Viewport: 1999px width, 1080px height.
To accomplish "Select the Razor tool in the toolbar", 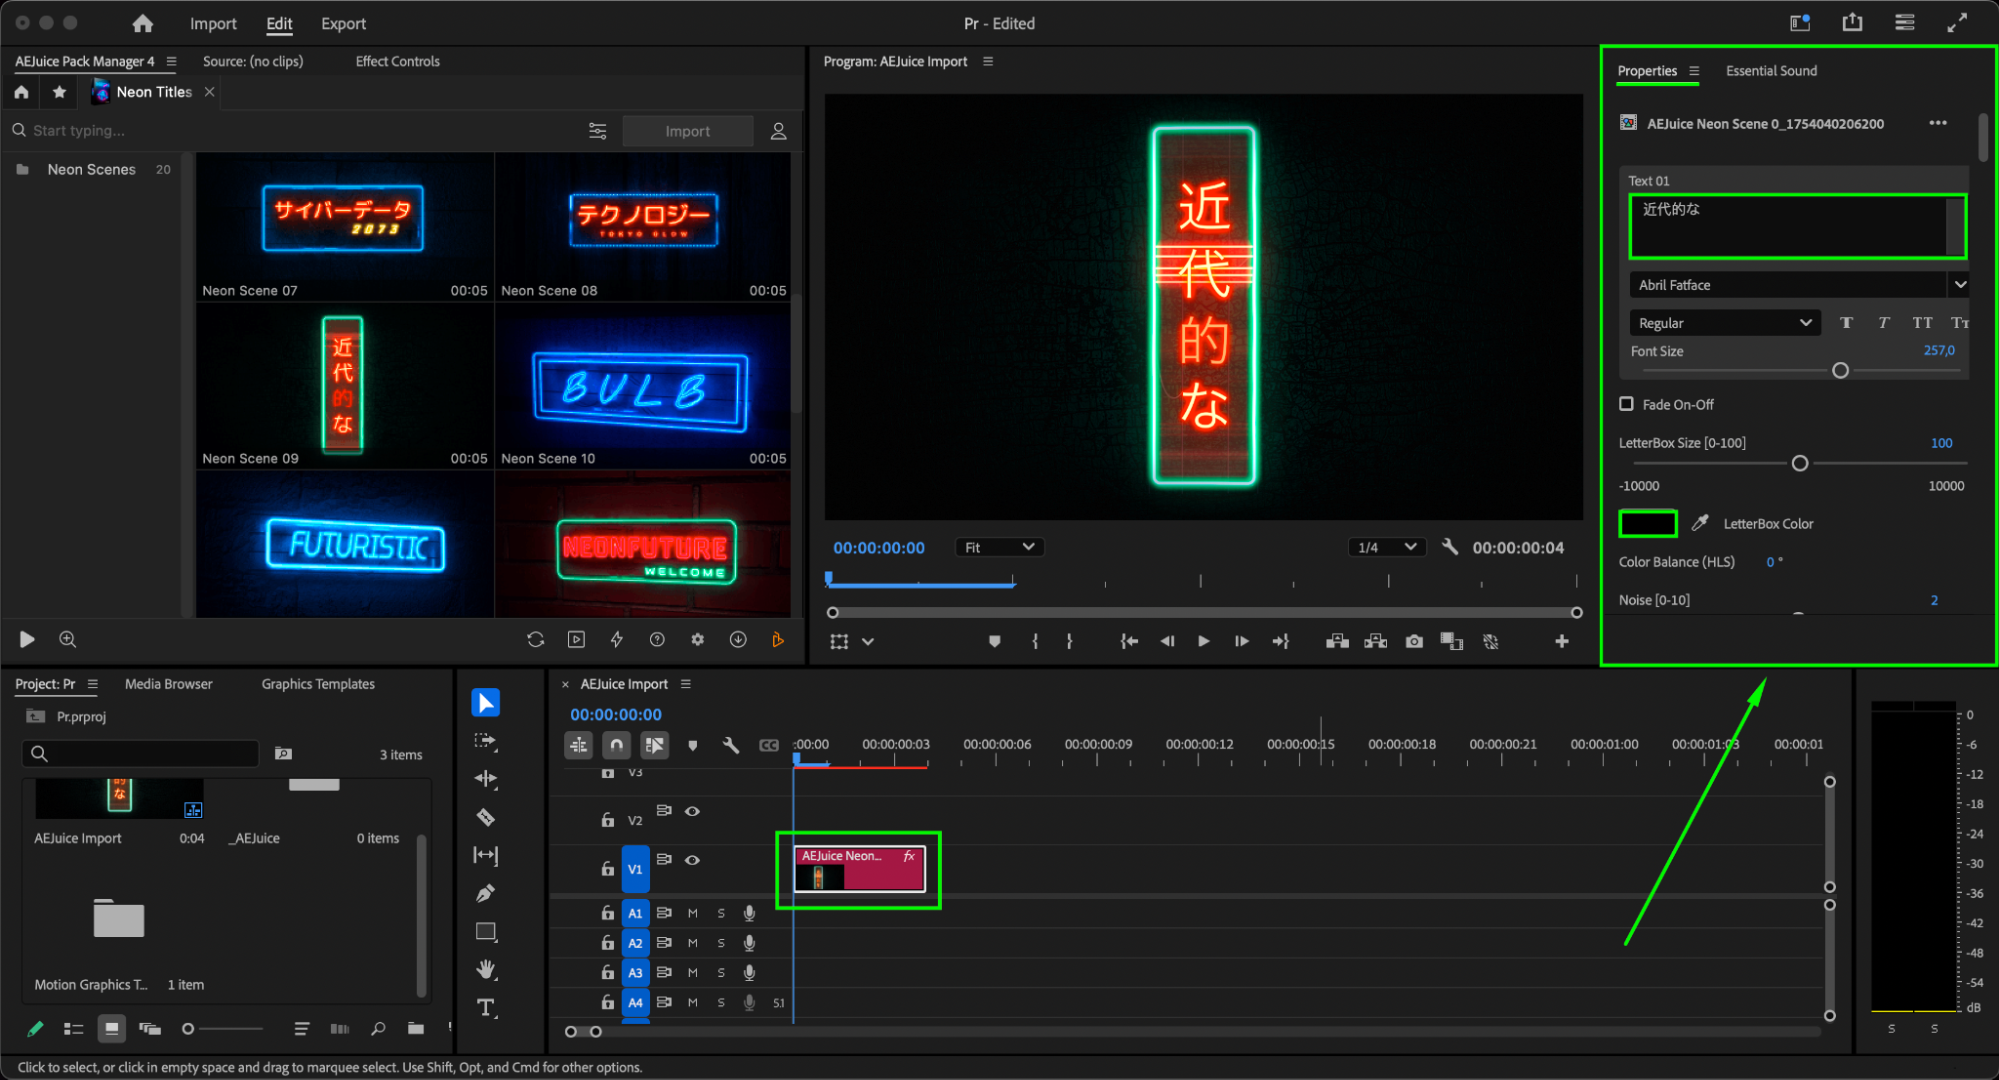I will 486,817.
